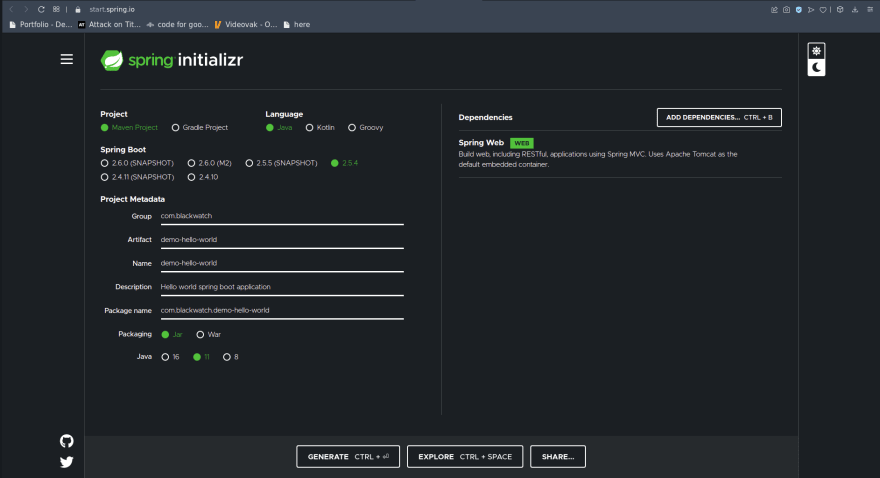880x478 pixels.
Task: Open the extensions cube icon
Action: (x=840, y=10)
